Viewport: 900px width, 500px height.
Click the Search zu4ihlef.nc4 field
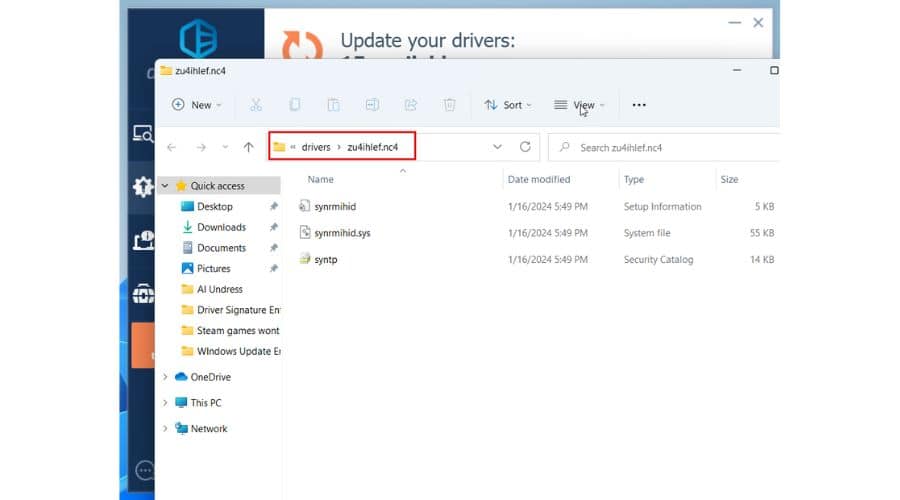664,148
